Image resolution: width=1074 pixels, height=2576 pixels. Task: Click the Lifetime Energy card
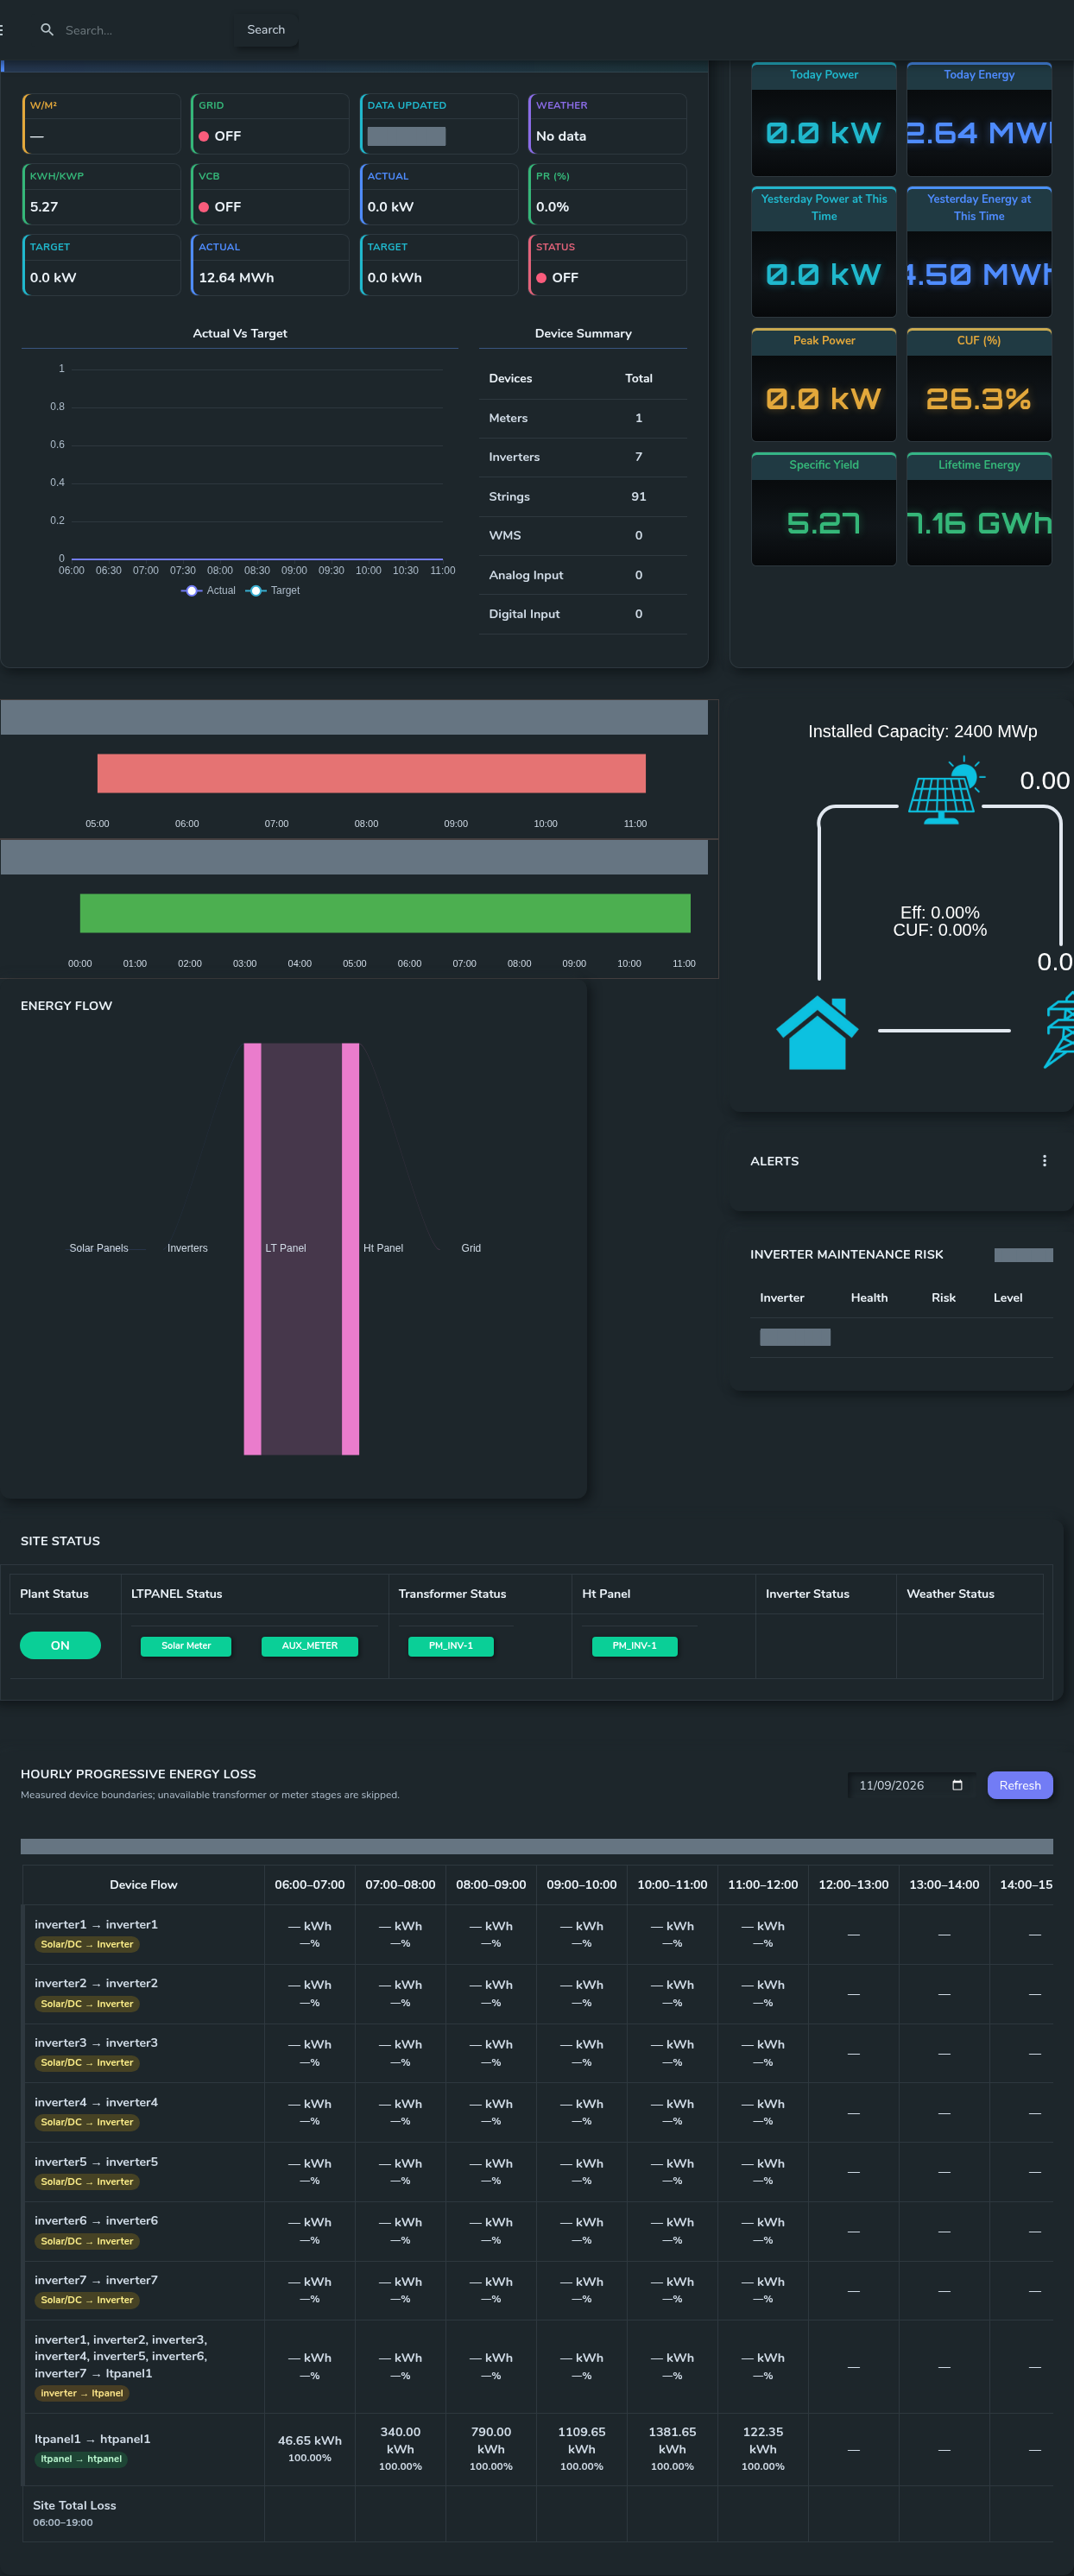pyautogui.click(x=979, y=509)
